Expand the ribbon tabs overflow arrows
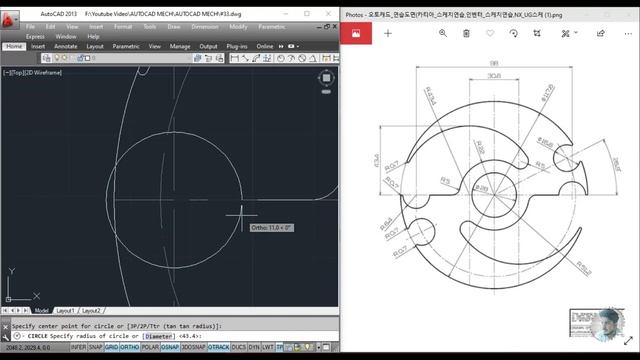The height and width of the screenshot is (360, 640). coord(281,47)
